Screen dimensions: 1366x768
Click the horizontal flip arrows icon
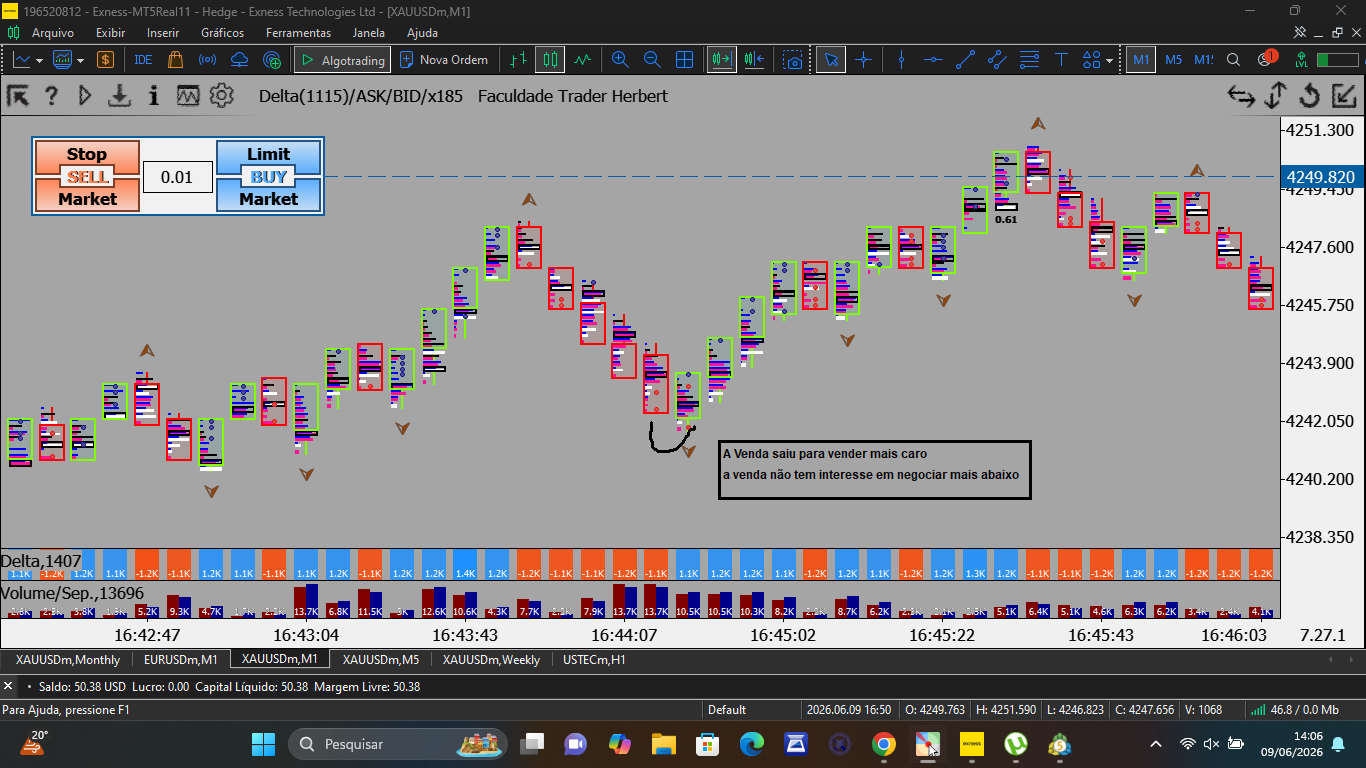[1241, 96]
